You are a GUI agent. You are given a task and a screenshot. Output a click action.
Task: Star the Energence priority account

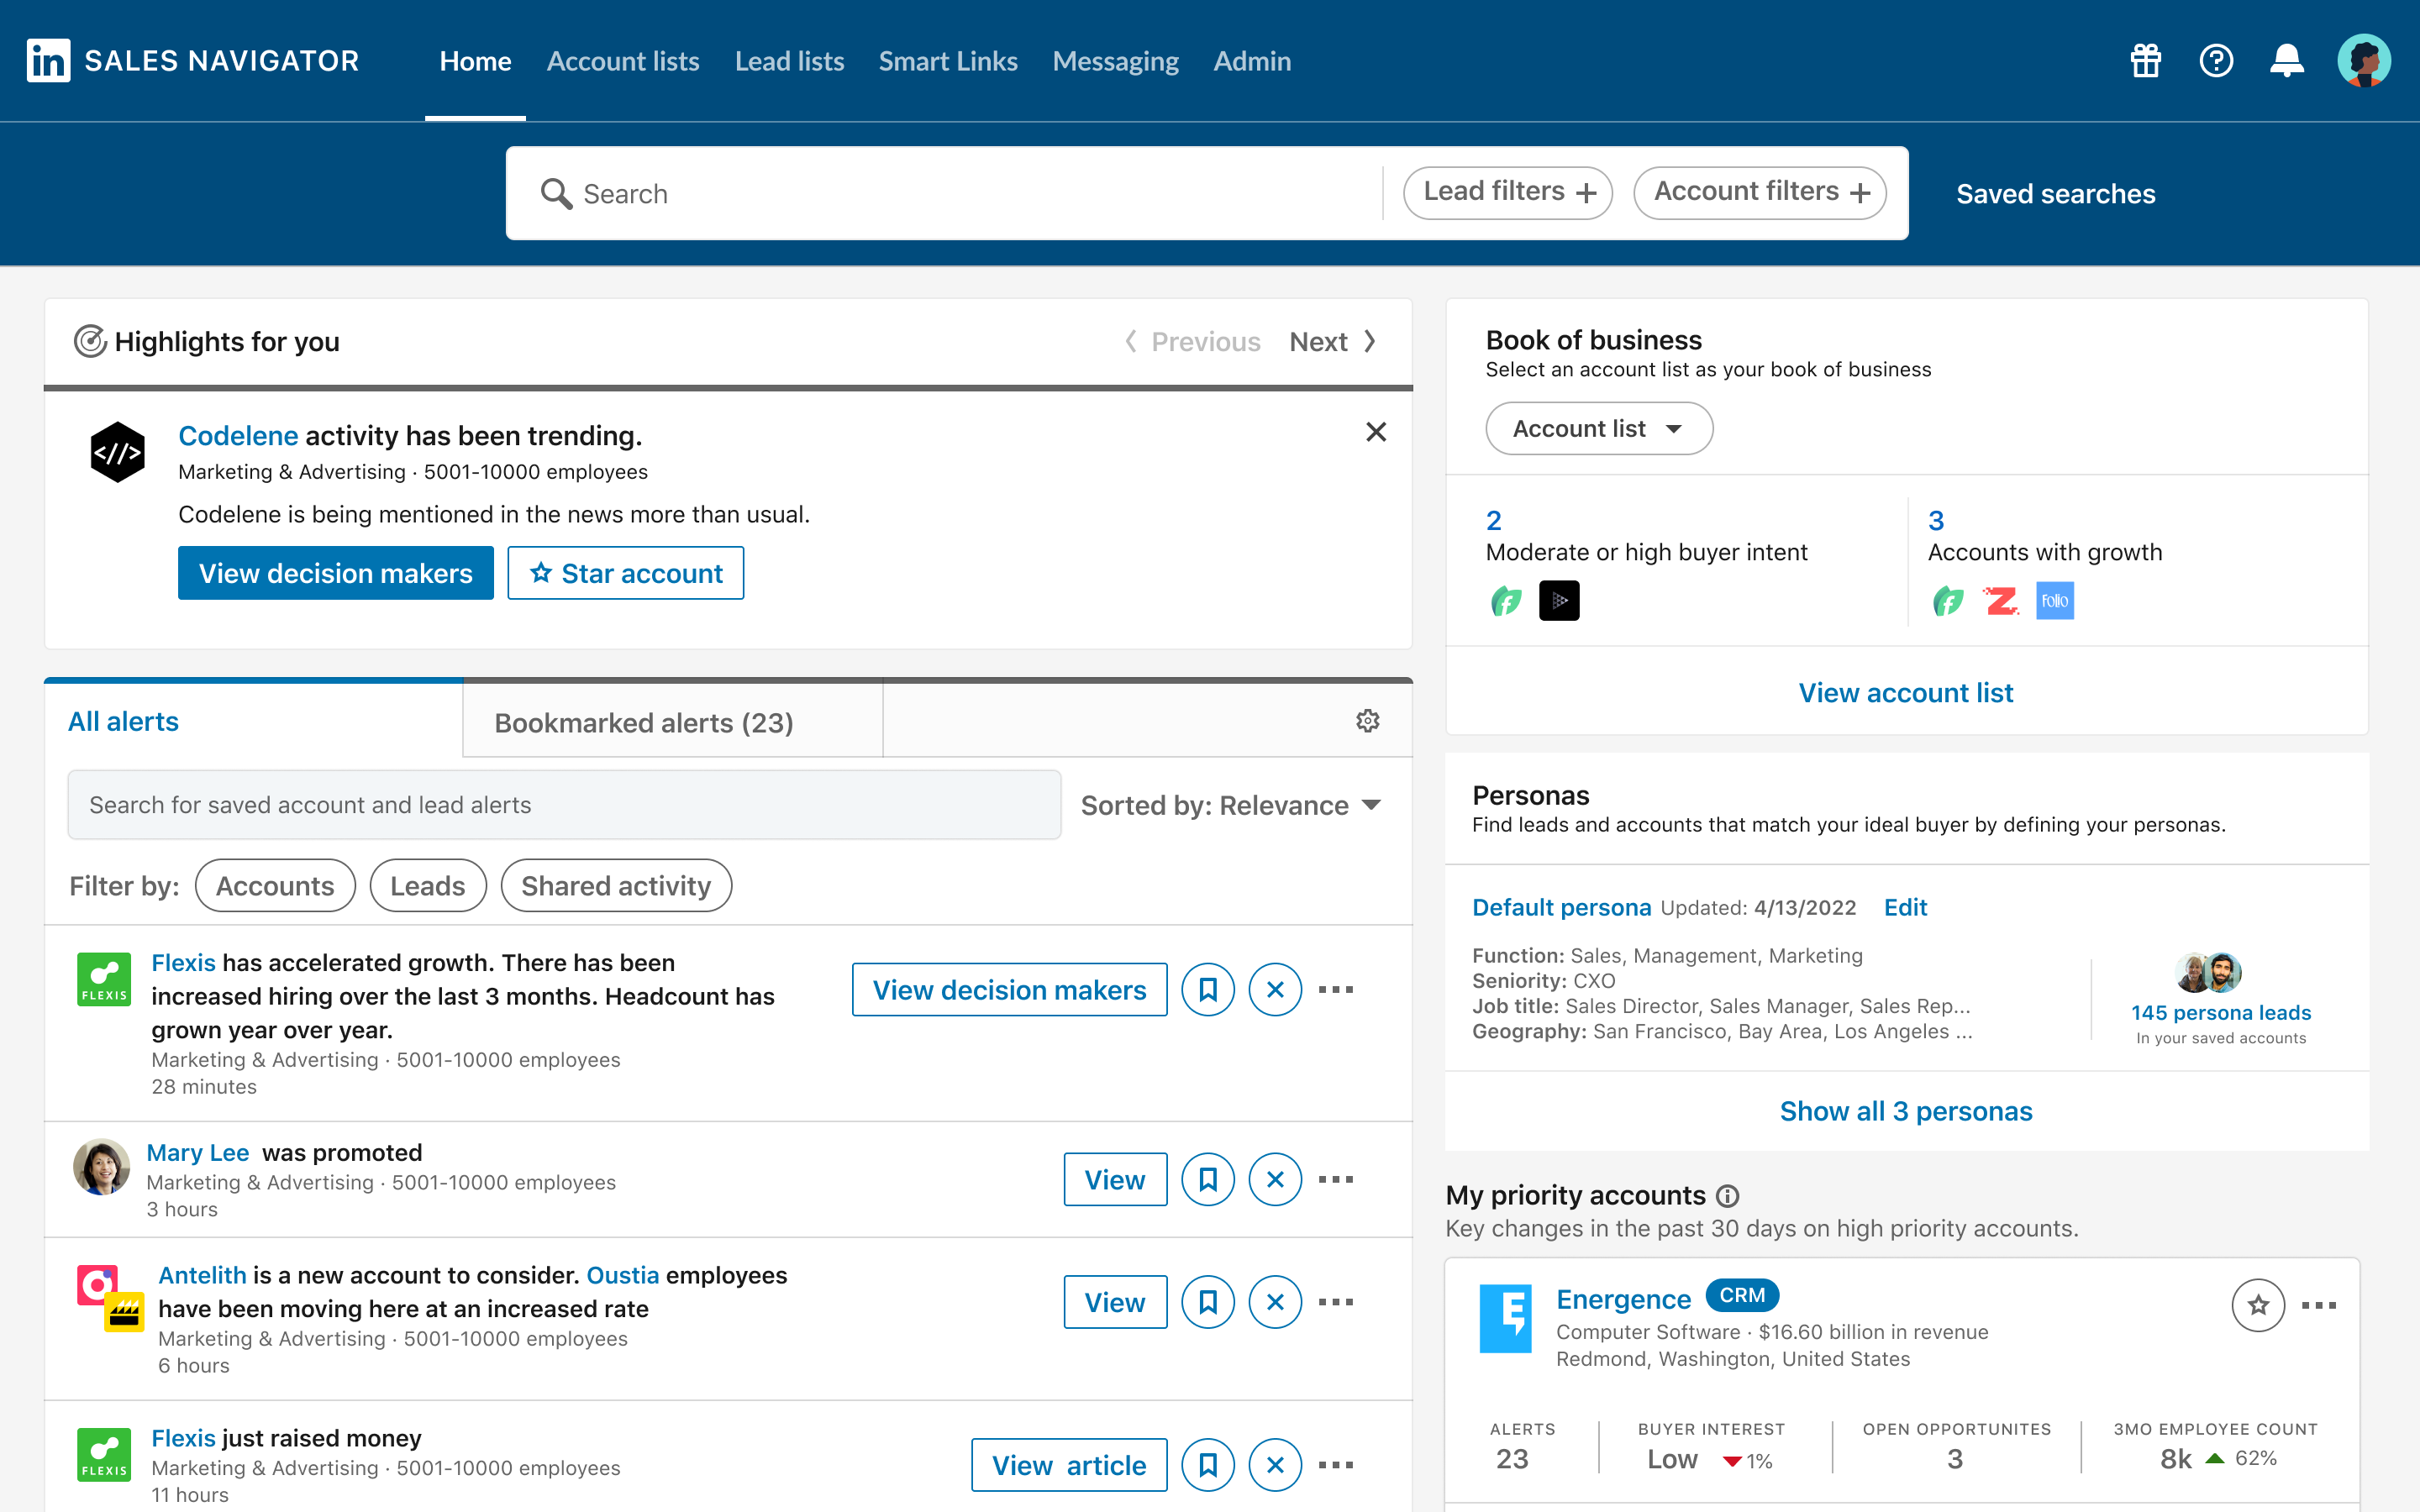pos(2258,1305)
